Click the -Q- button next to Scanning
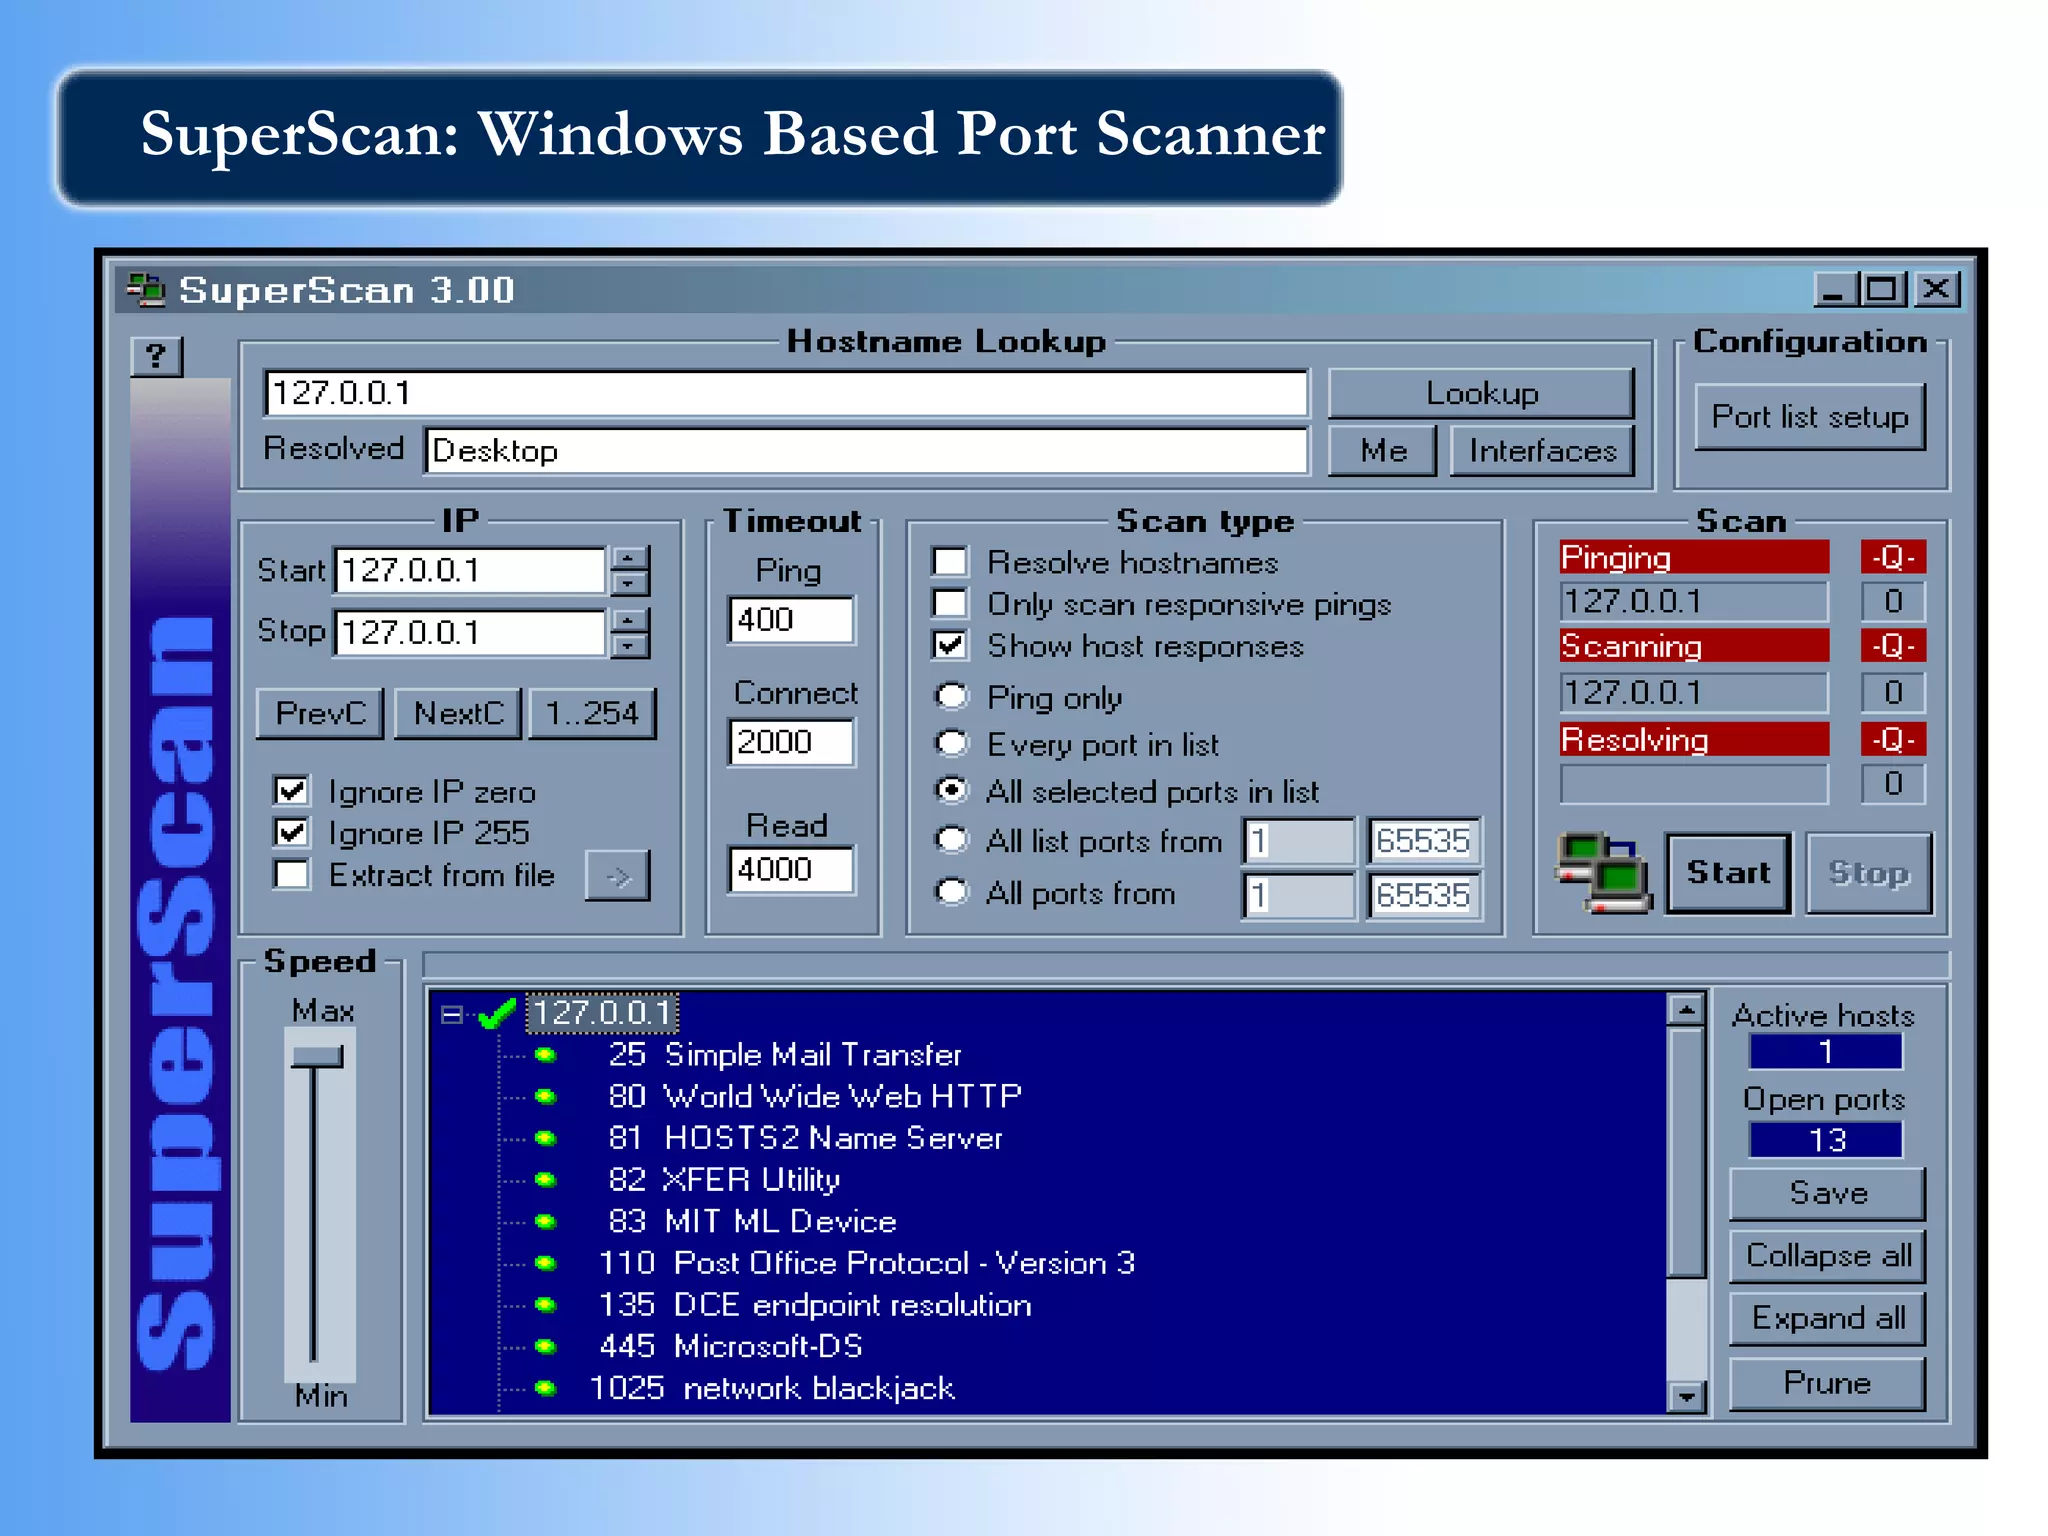The height and width of the screenshot is (1536, 2048). [1892, 646]
